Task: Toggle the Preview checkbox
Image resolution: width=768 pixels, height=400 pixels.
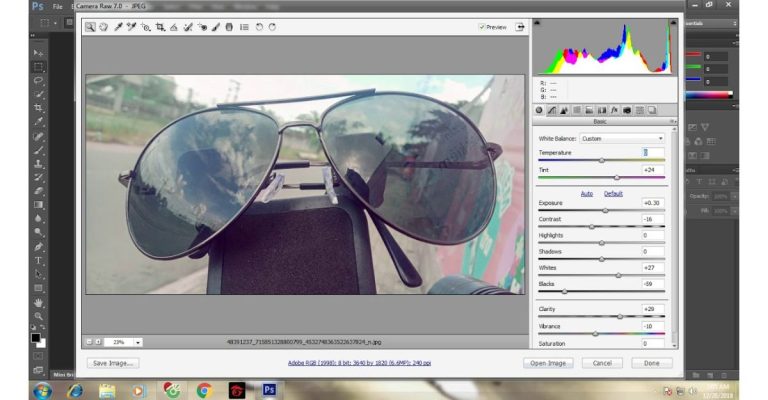Action: click(x=482, y=27)
